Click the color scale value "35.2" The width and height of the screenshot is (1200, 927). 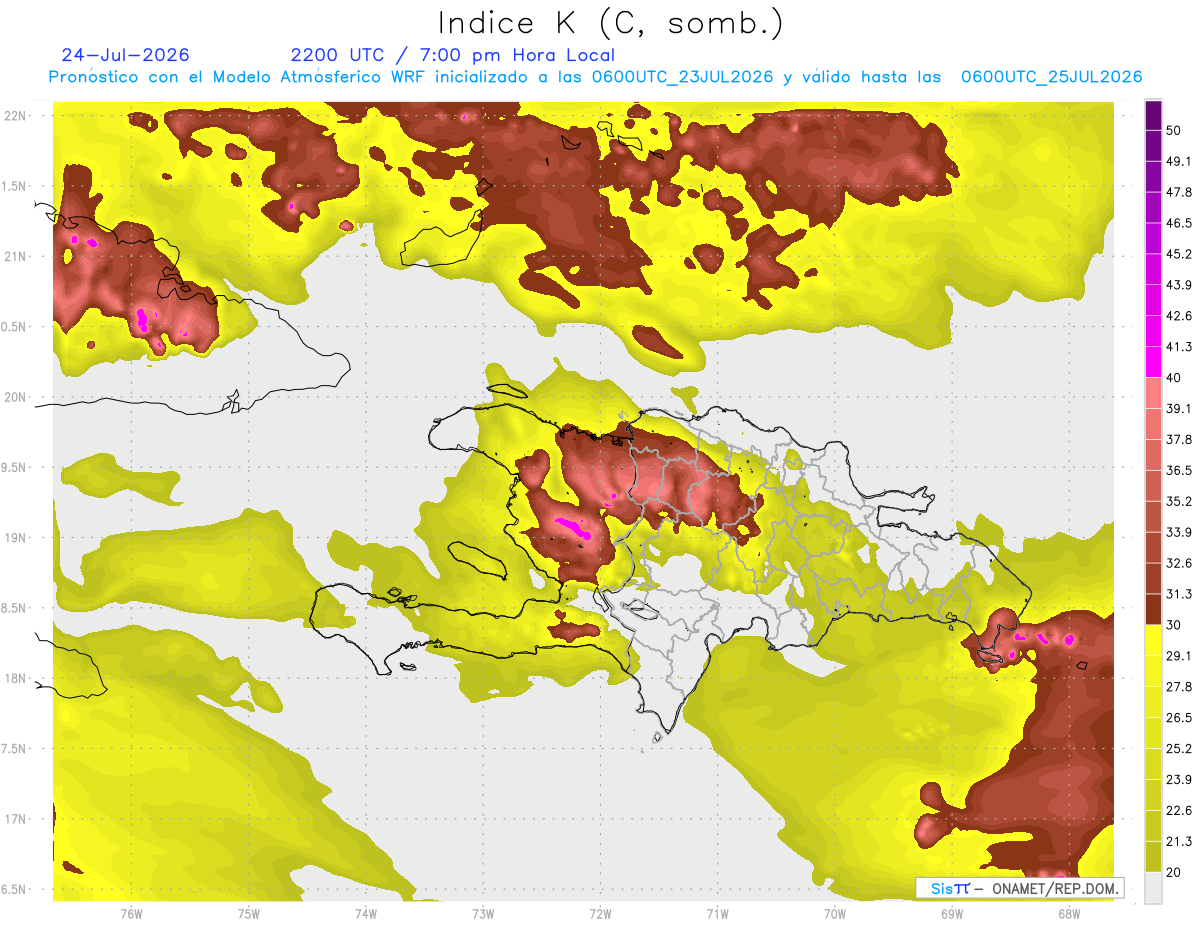pos(1179,501)
